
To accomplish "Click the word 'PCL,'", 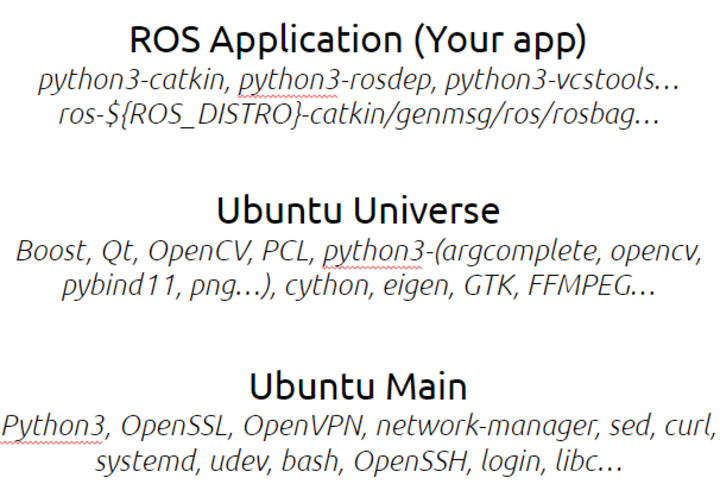I will click(287, 251).
